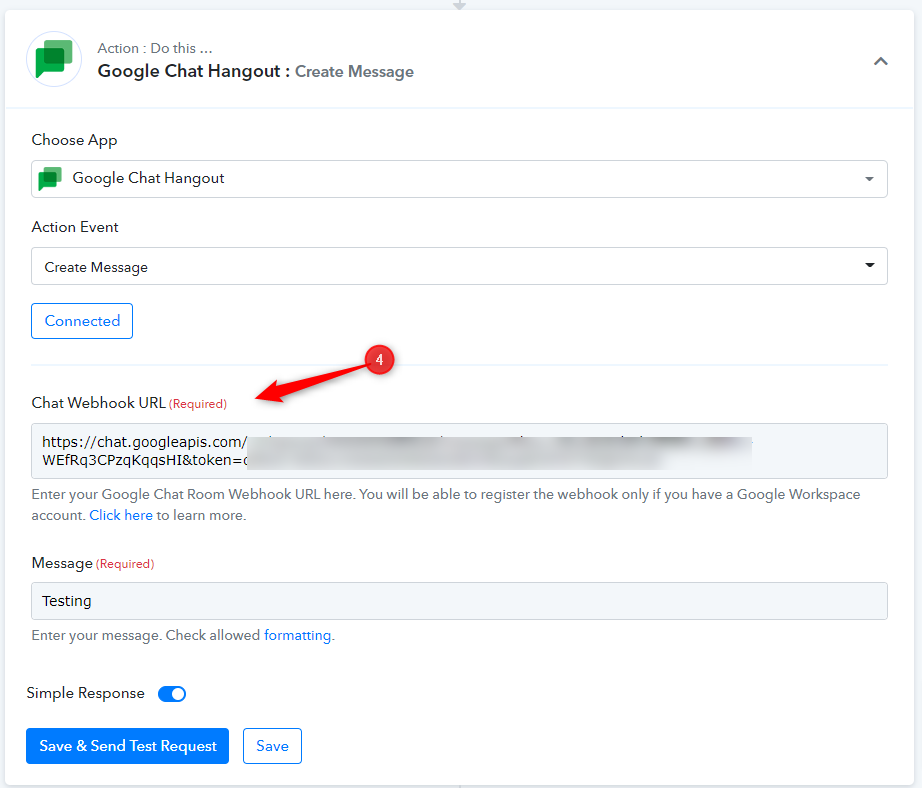Viewport: 922px width, 788px height.
Task: Click Save & Send Test Request
Action: tap(128, 746)
